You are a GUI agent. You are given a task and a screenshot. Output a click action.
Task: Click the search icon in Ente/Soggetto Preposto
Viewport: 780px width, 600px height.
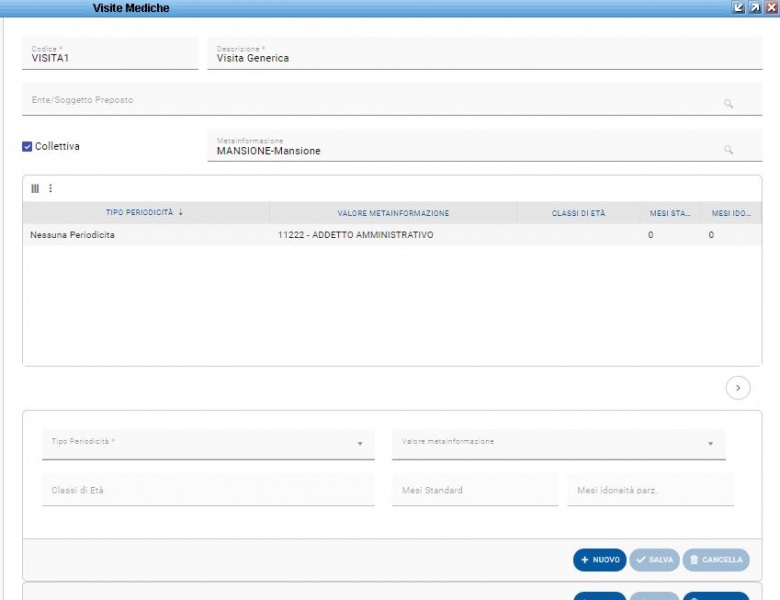pyautogui.click(x=729, y=104)
